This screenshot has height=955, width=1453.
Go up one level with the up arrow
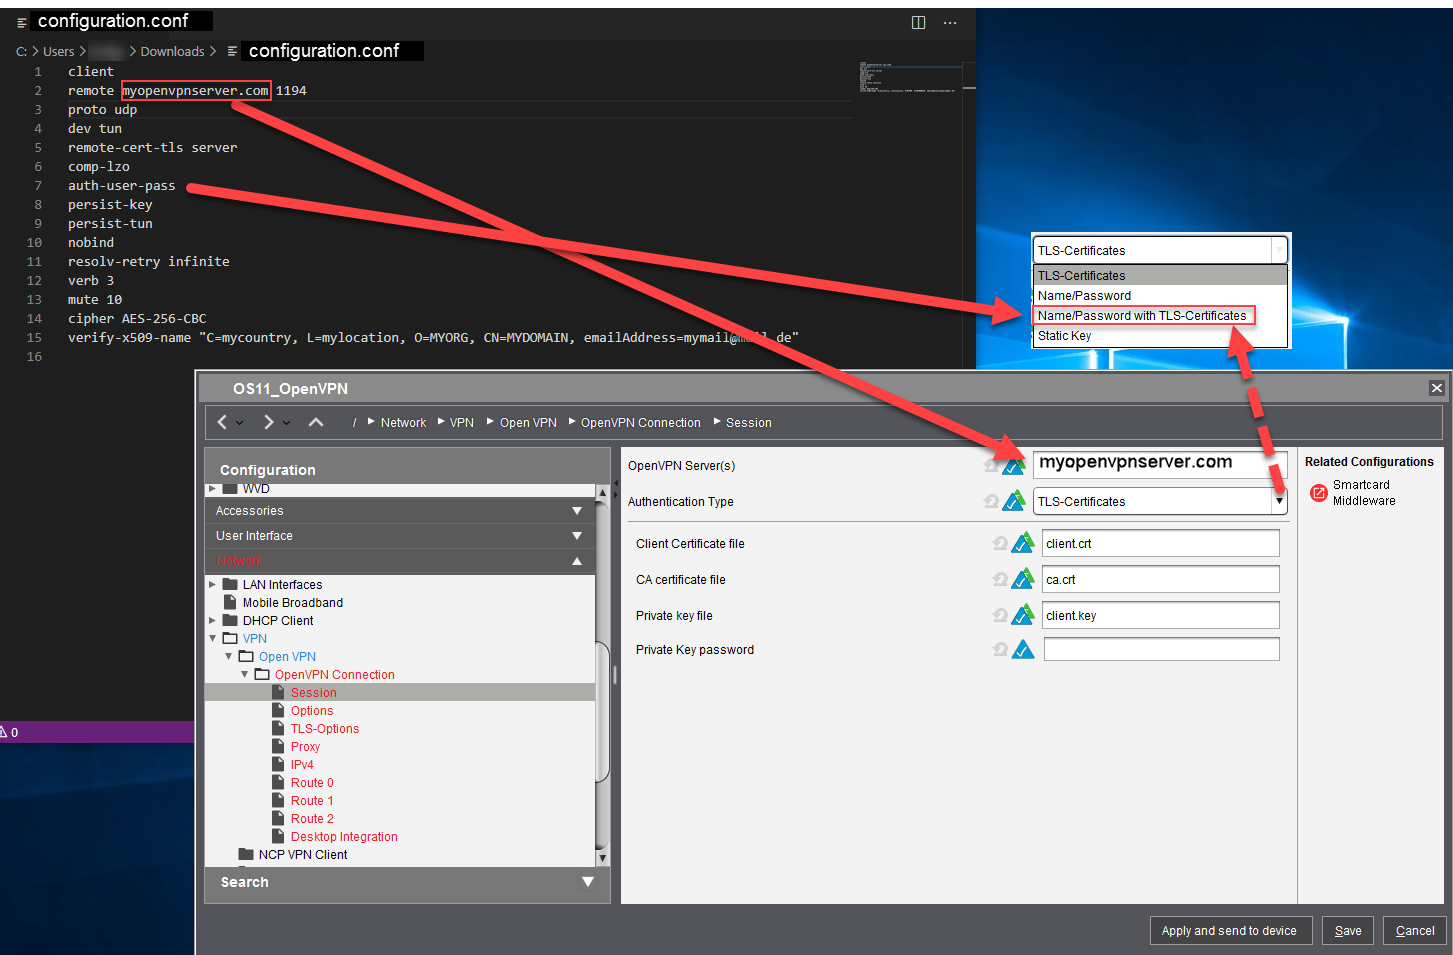coord(316,422)
